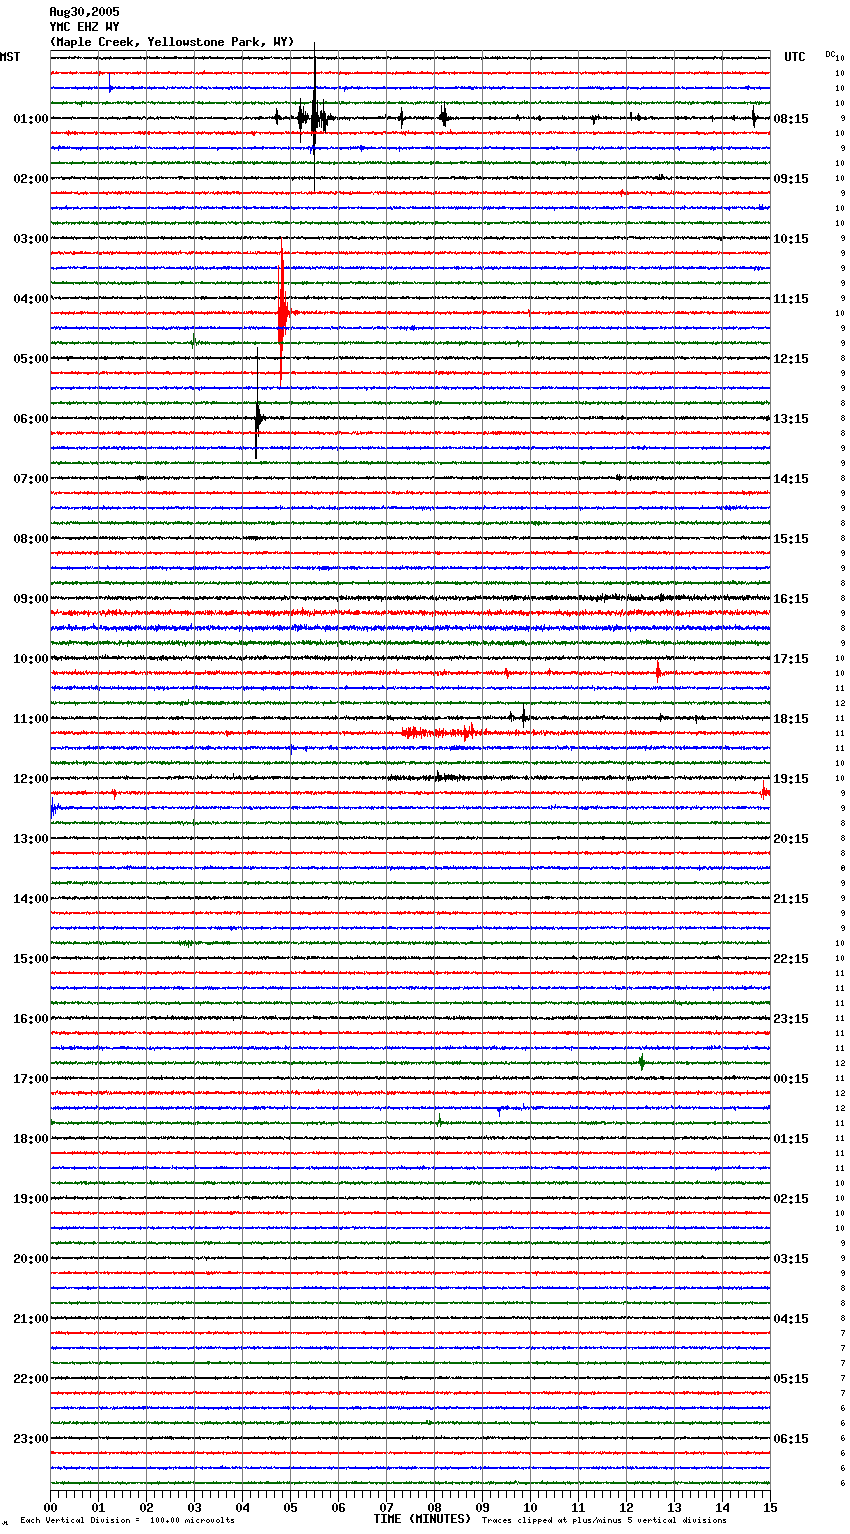Click the 10:15 UTC time label
850x1534 pixels.
click(x=791, y=239)
